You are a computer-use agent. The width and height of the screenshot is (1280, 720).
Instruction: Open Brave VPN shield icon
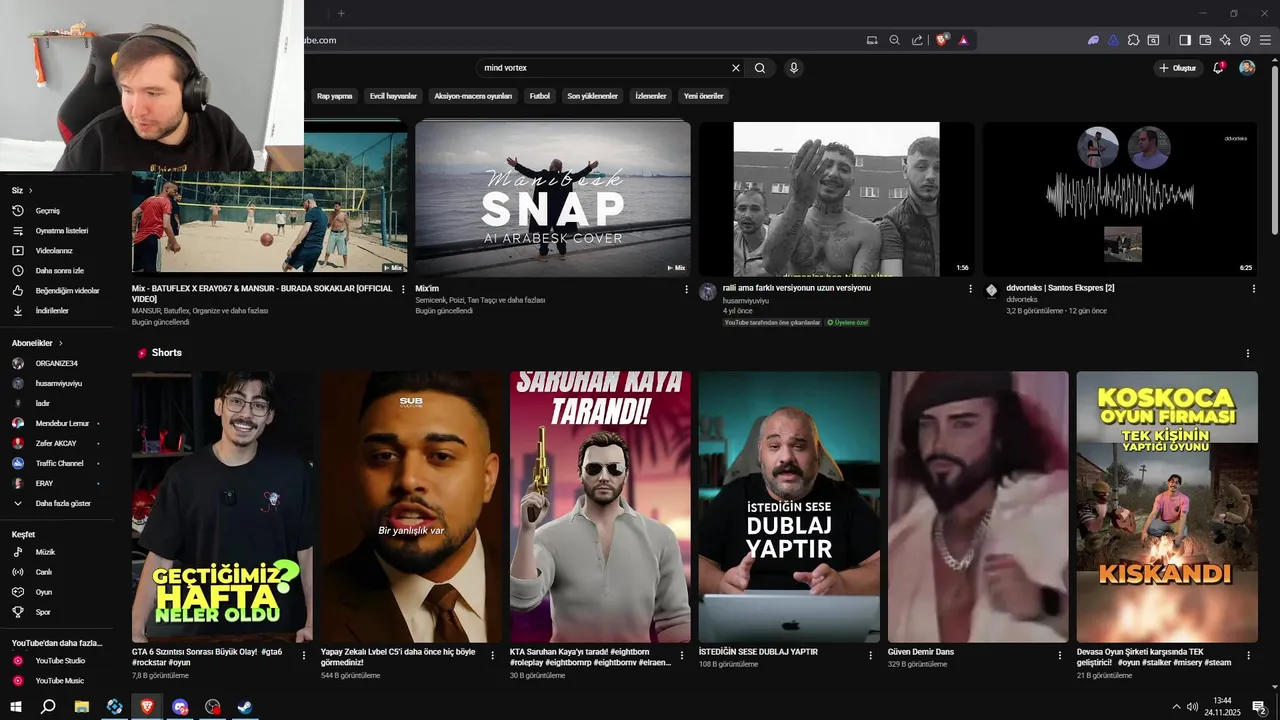1245,40
